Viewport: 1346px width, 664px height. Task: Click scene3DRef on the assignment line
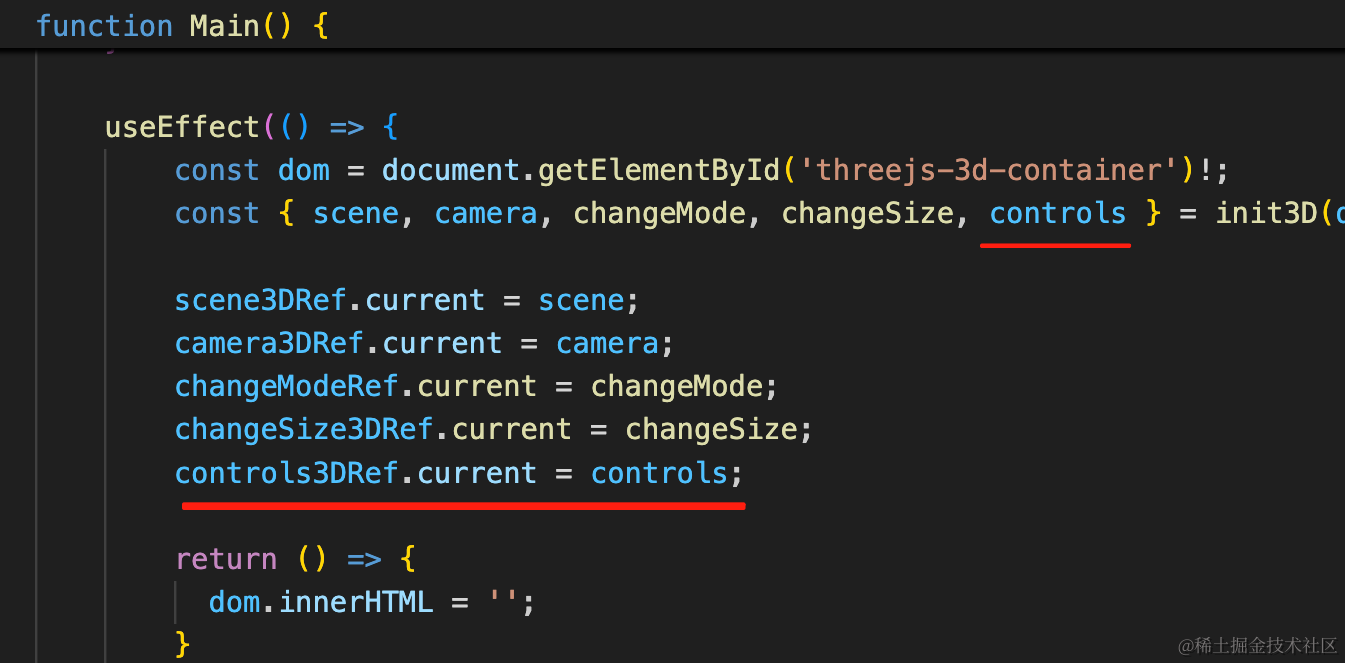(261, 300)
